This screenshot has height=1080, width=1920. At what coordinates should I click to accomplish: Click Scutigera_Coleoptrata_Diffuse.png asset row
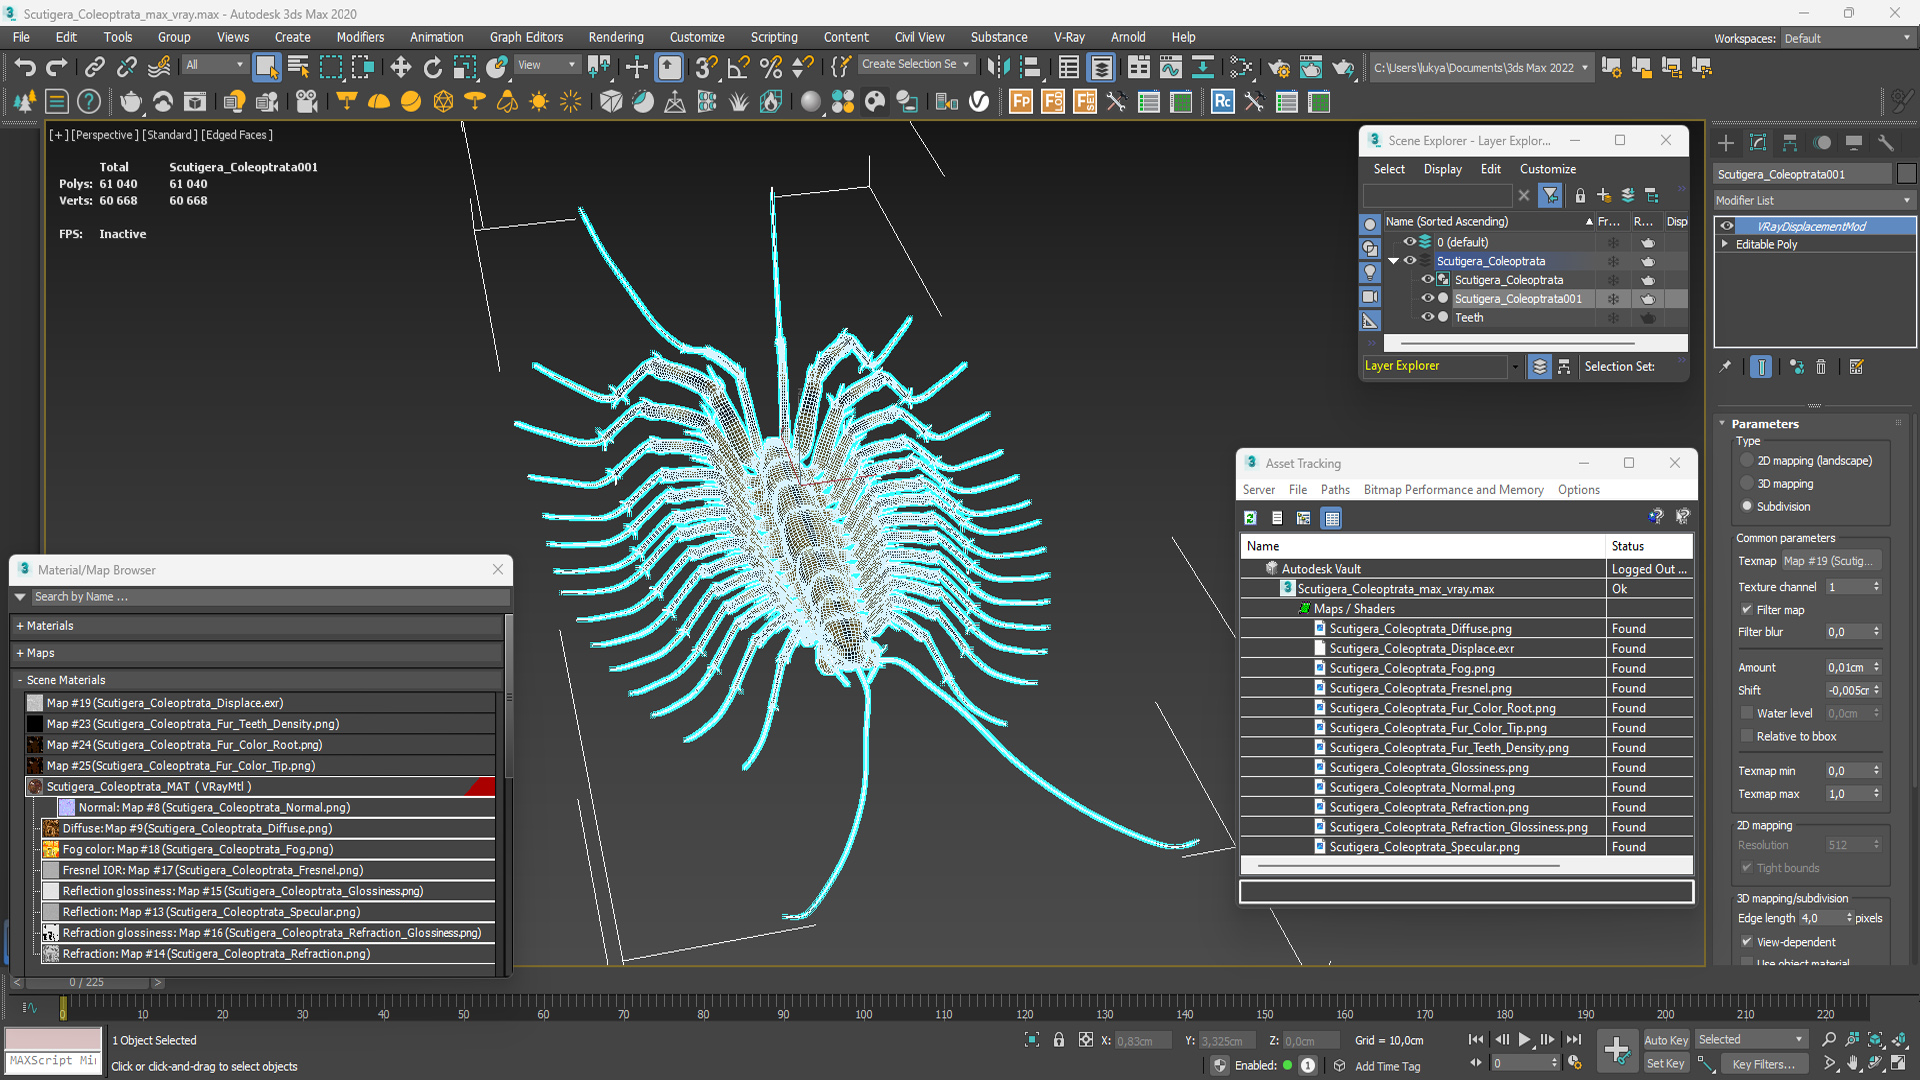point(1422,629)
